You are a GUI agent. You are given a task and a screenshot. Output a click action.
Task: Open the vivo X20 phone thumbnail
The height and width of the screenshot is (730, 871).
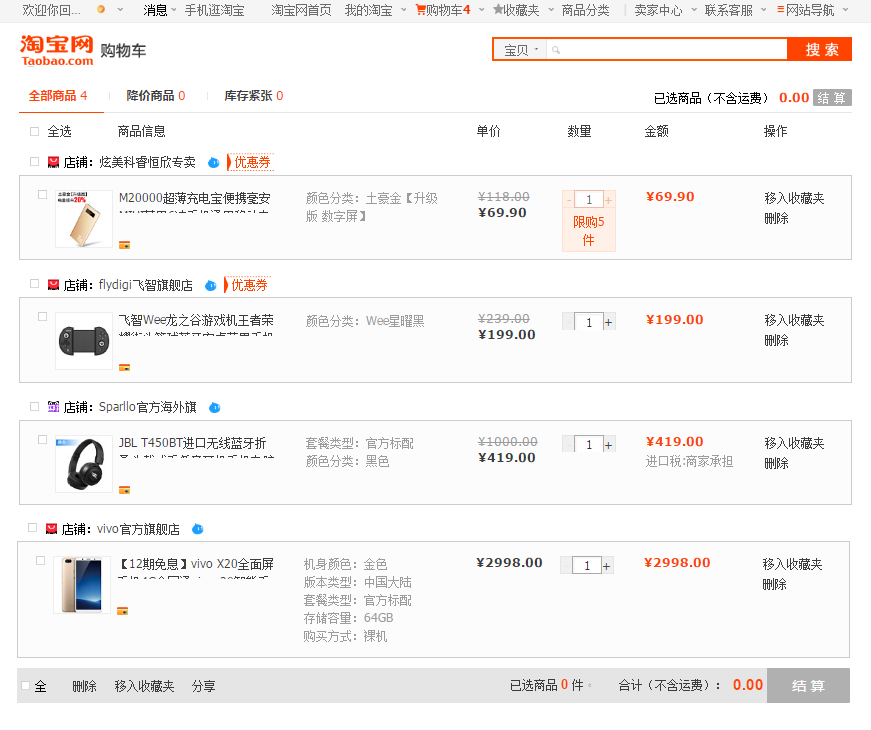82,585
